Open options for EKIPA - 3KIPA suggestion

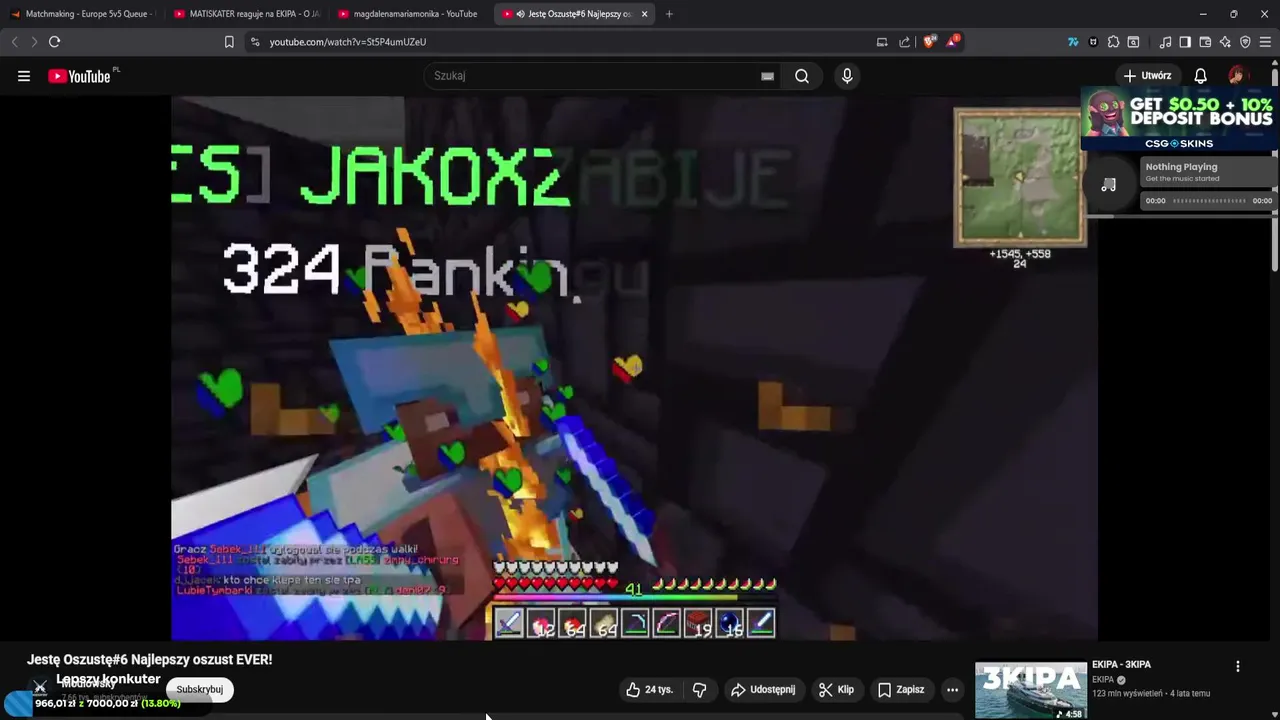tap(1238, 666)
